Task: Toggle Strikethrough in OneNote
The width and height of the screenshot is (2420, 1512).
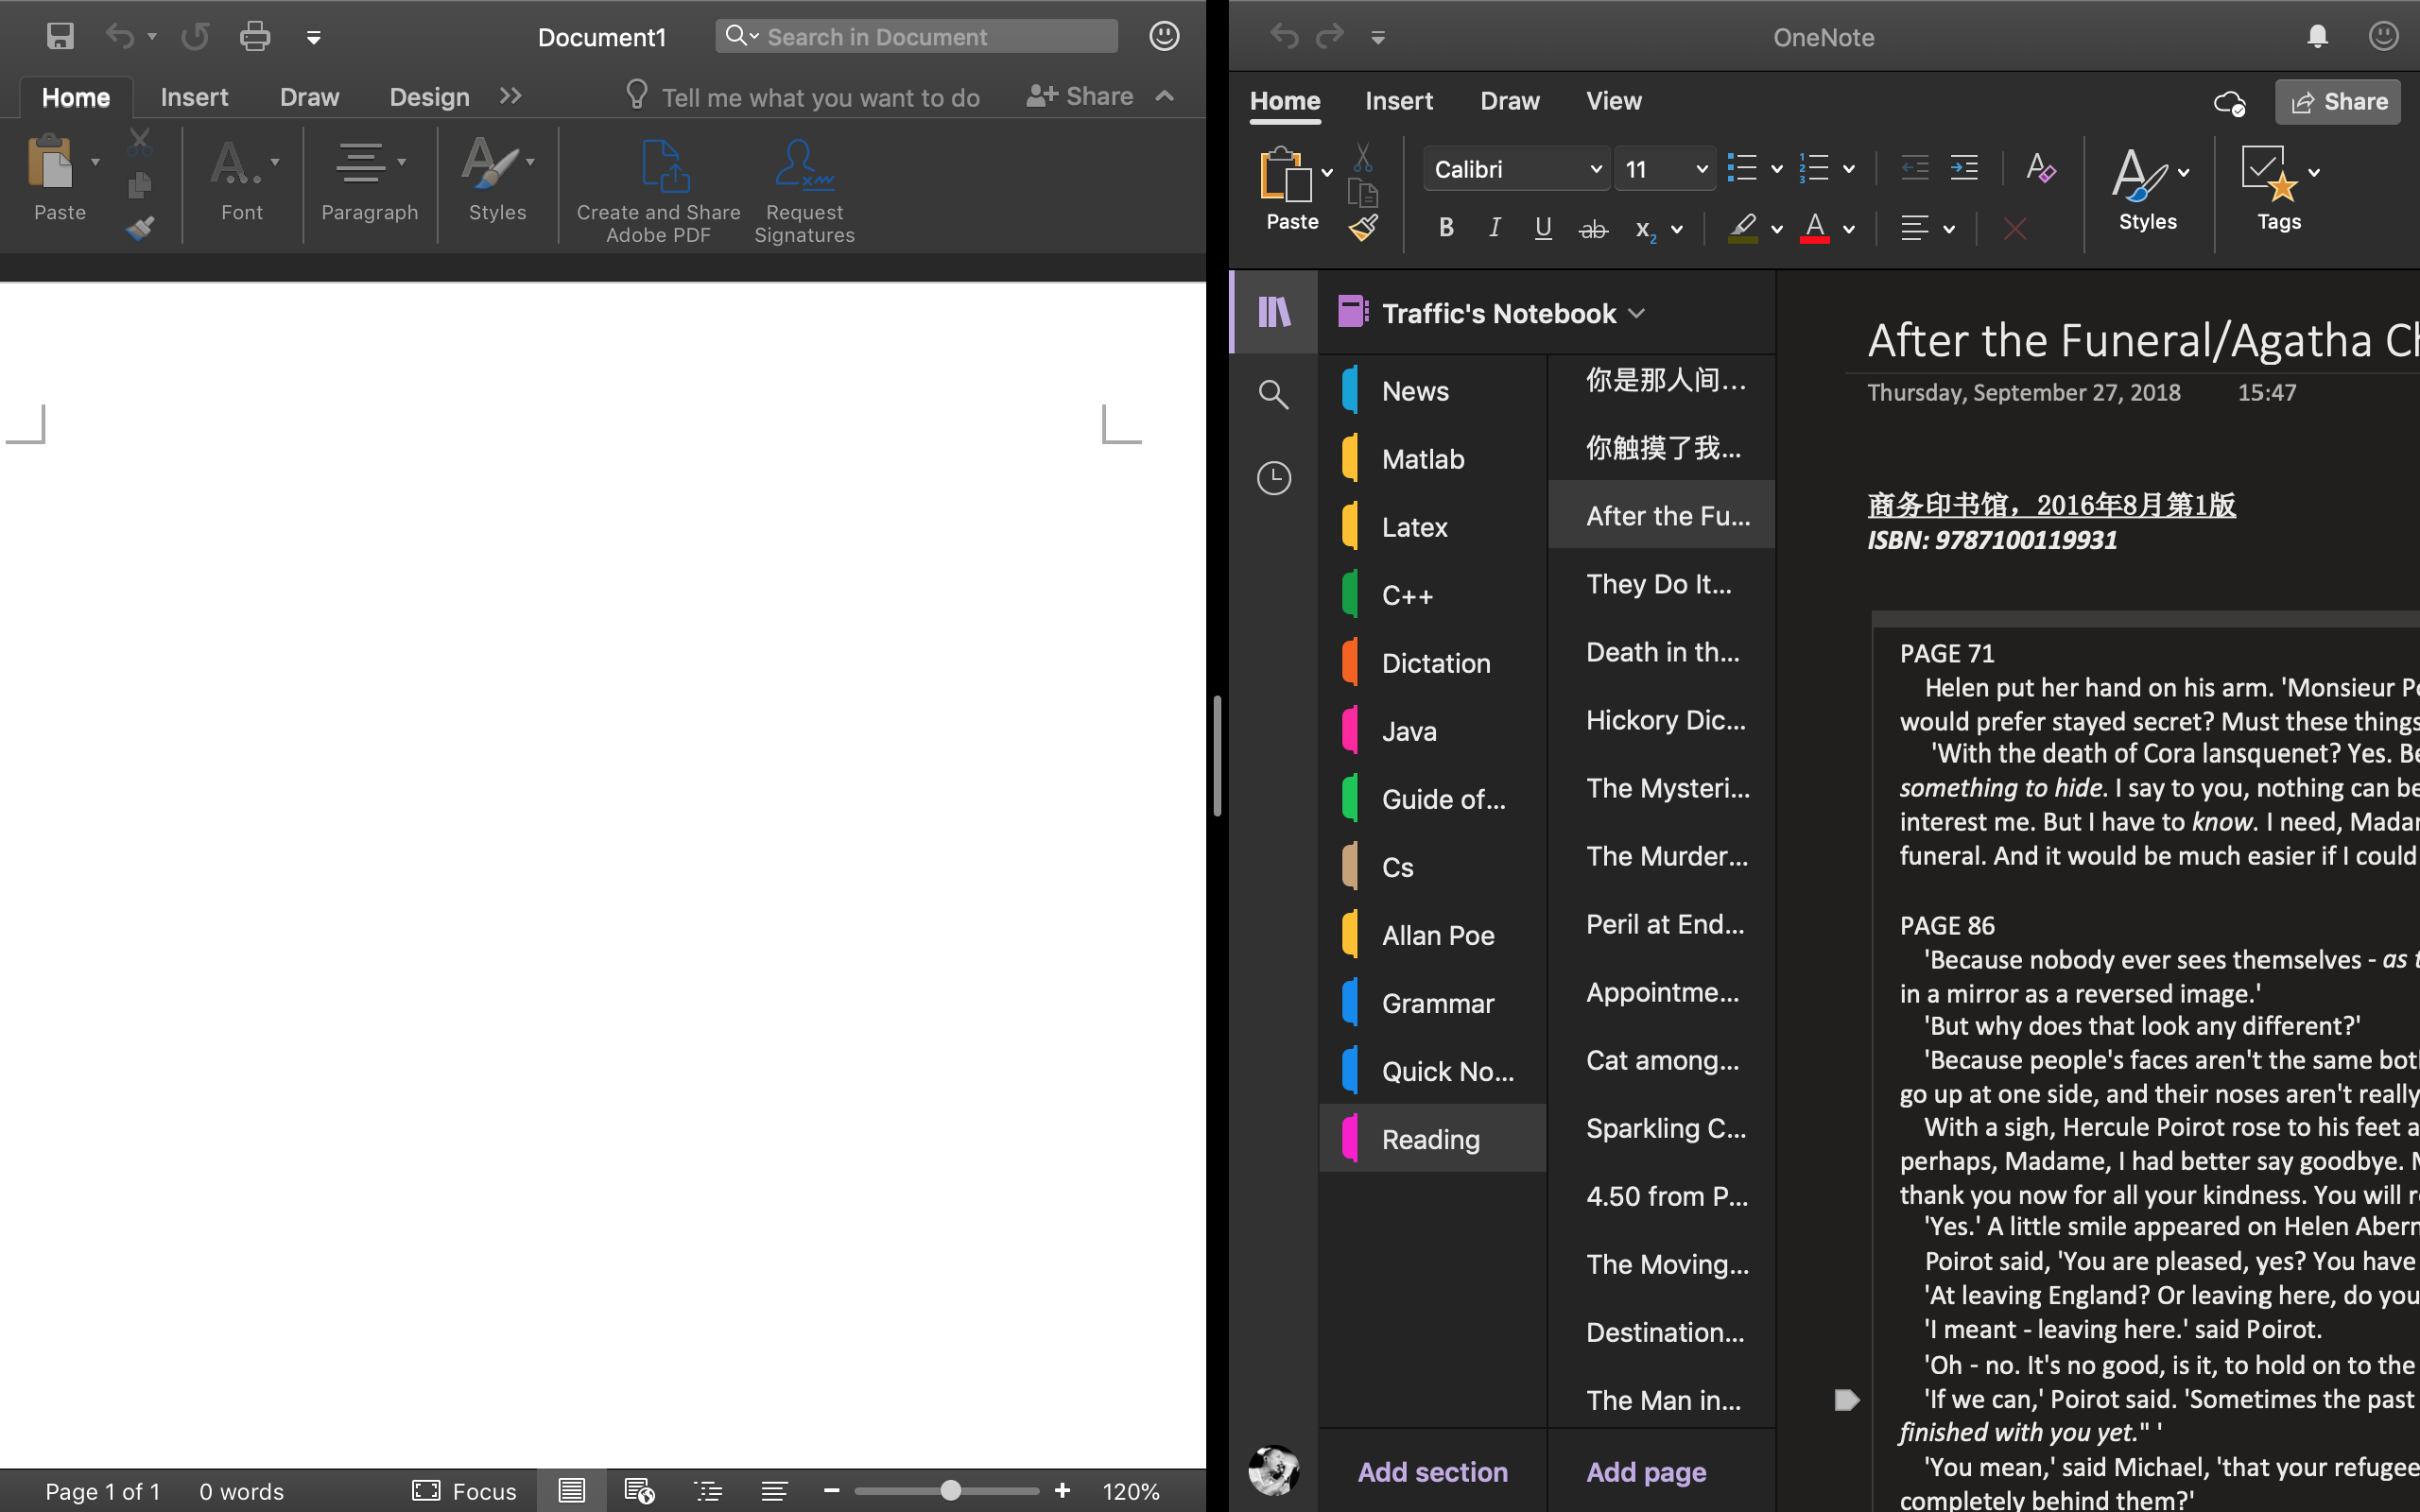Action: pyautogui.click(x=1593, y=230)
